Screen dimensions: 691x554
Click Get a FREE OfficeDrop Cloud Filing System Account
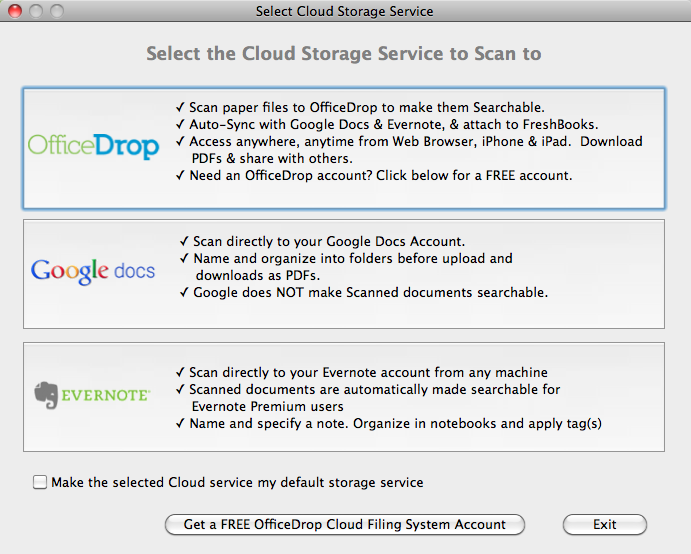point(345,524)
